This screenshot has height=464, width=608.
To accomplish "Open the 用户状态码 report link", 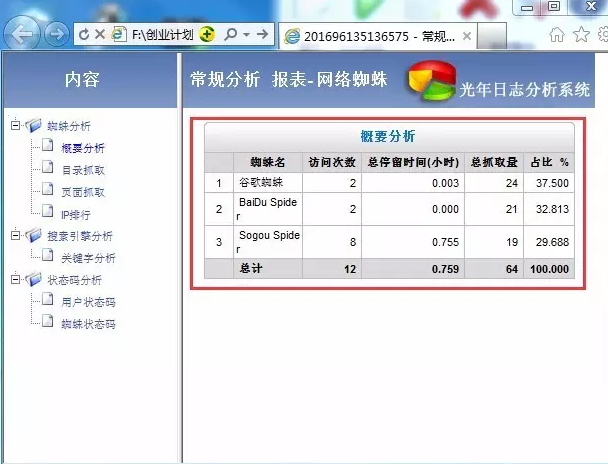I will coord(88,302).
